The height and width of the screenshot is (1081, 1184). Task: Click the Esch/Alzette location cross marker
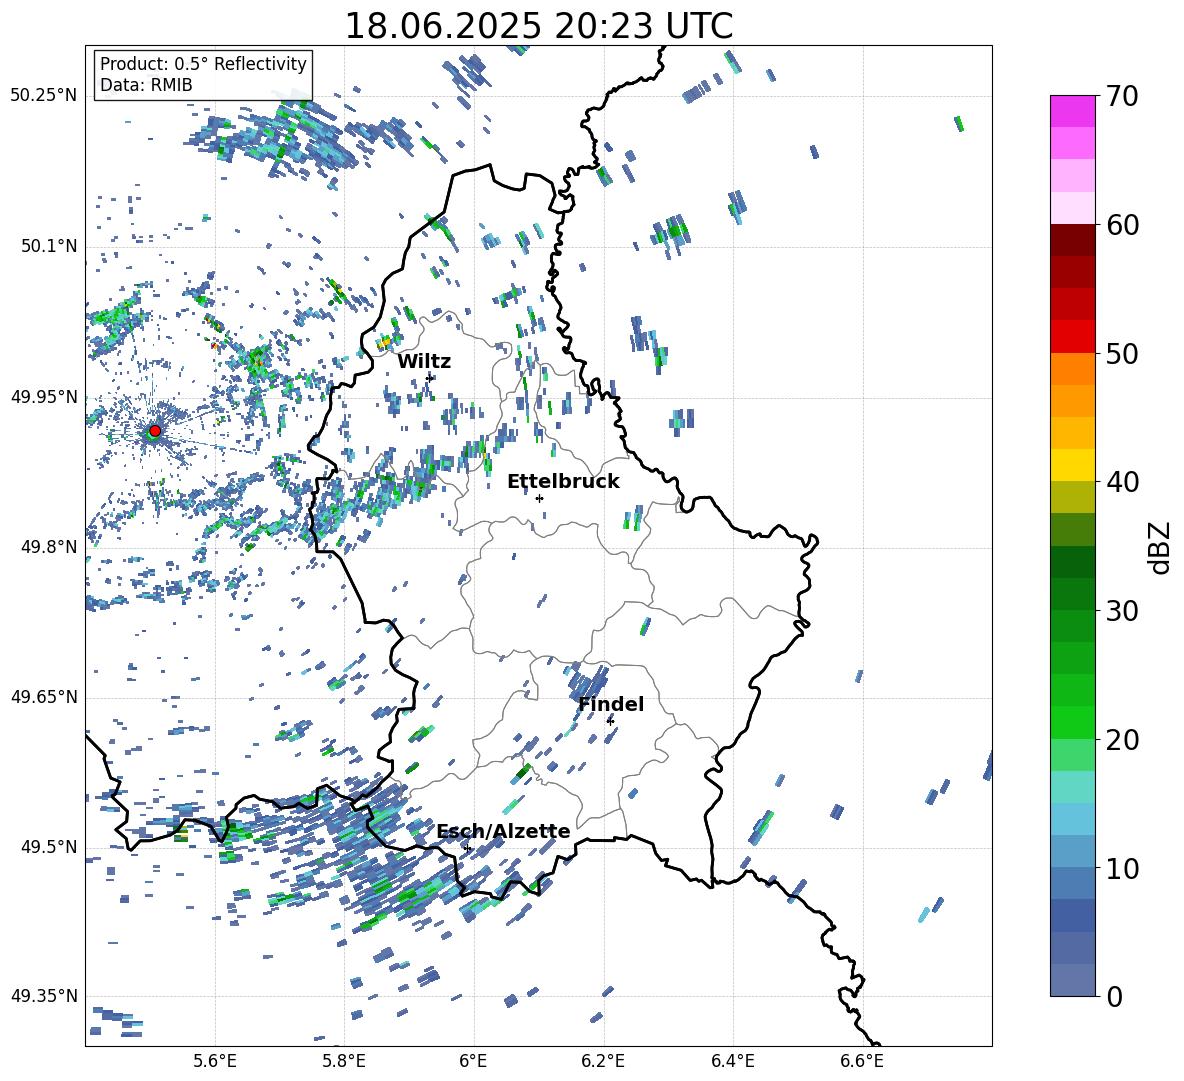tap(467, 848)
